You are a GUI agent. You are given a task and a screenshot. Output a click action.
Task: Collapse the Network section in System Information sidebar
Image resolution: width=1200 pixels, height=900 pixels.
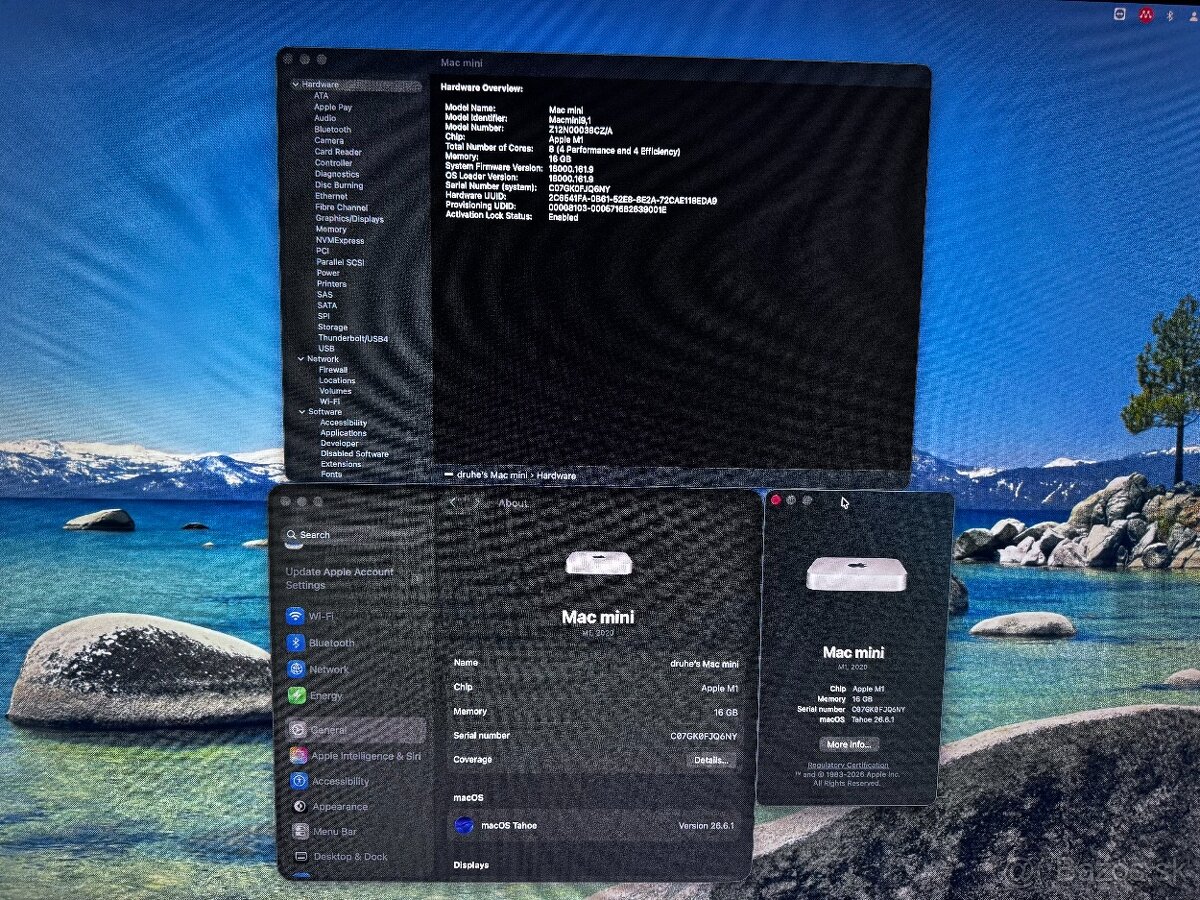point(300,359)
